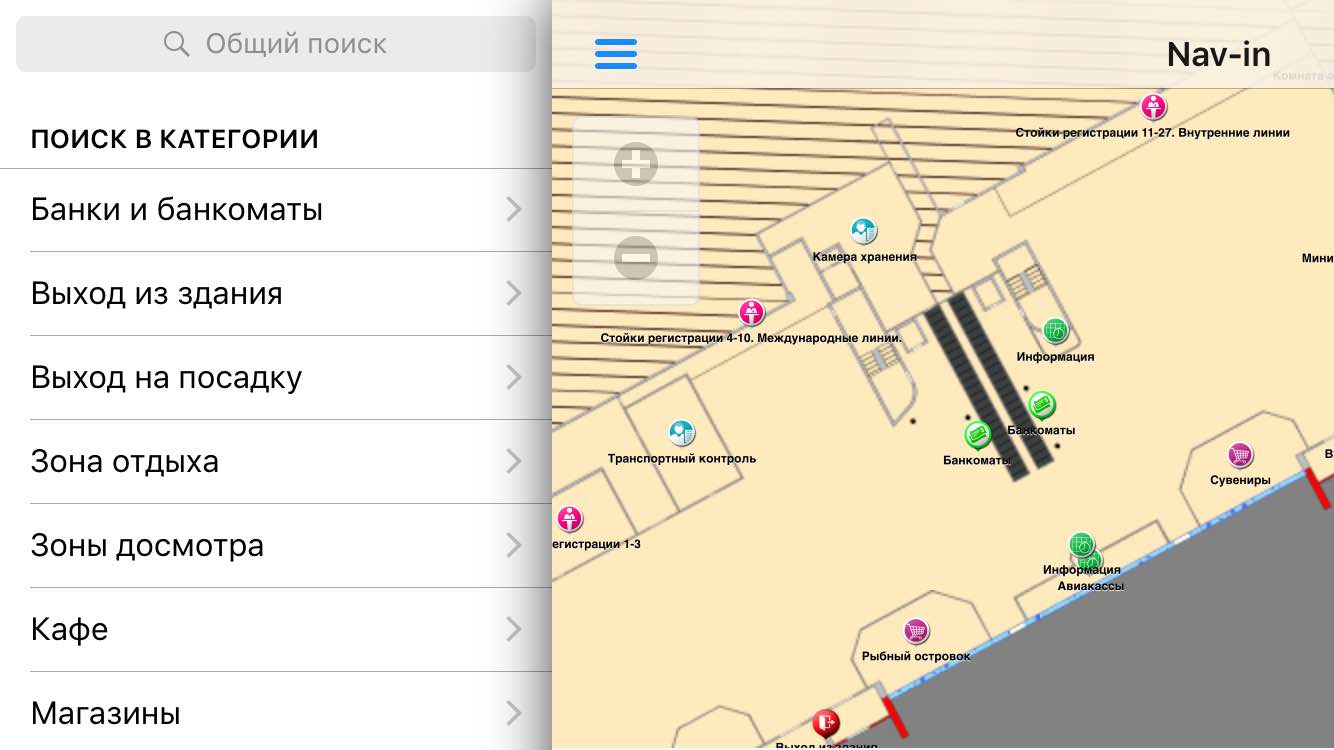Tap the Транспортный контроль map marker
Viewport: 1334px width, 750px height.
click(x=682, y=433)
